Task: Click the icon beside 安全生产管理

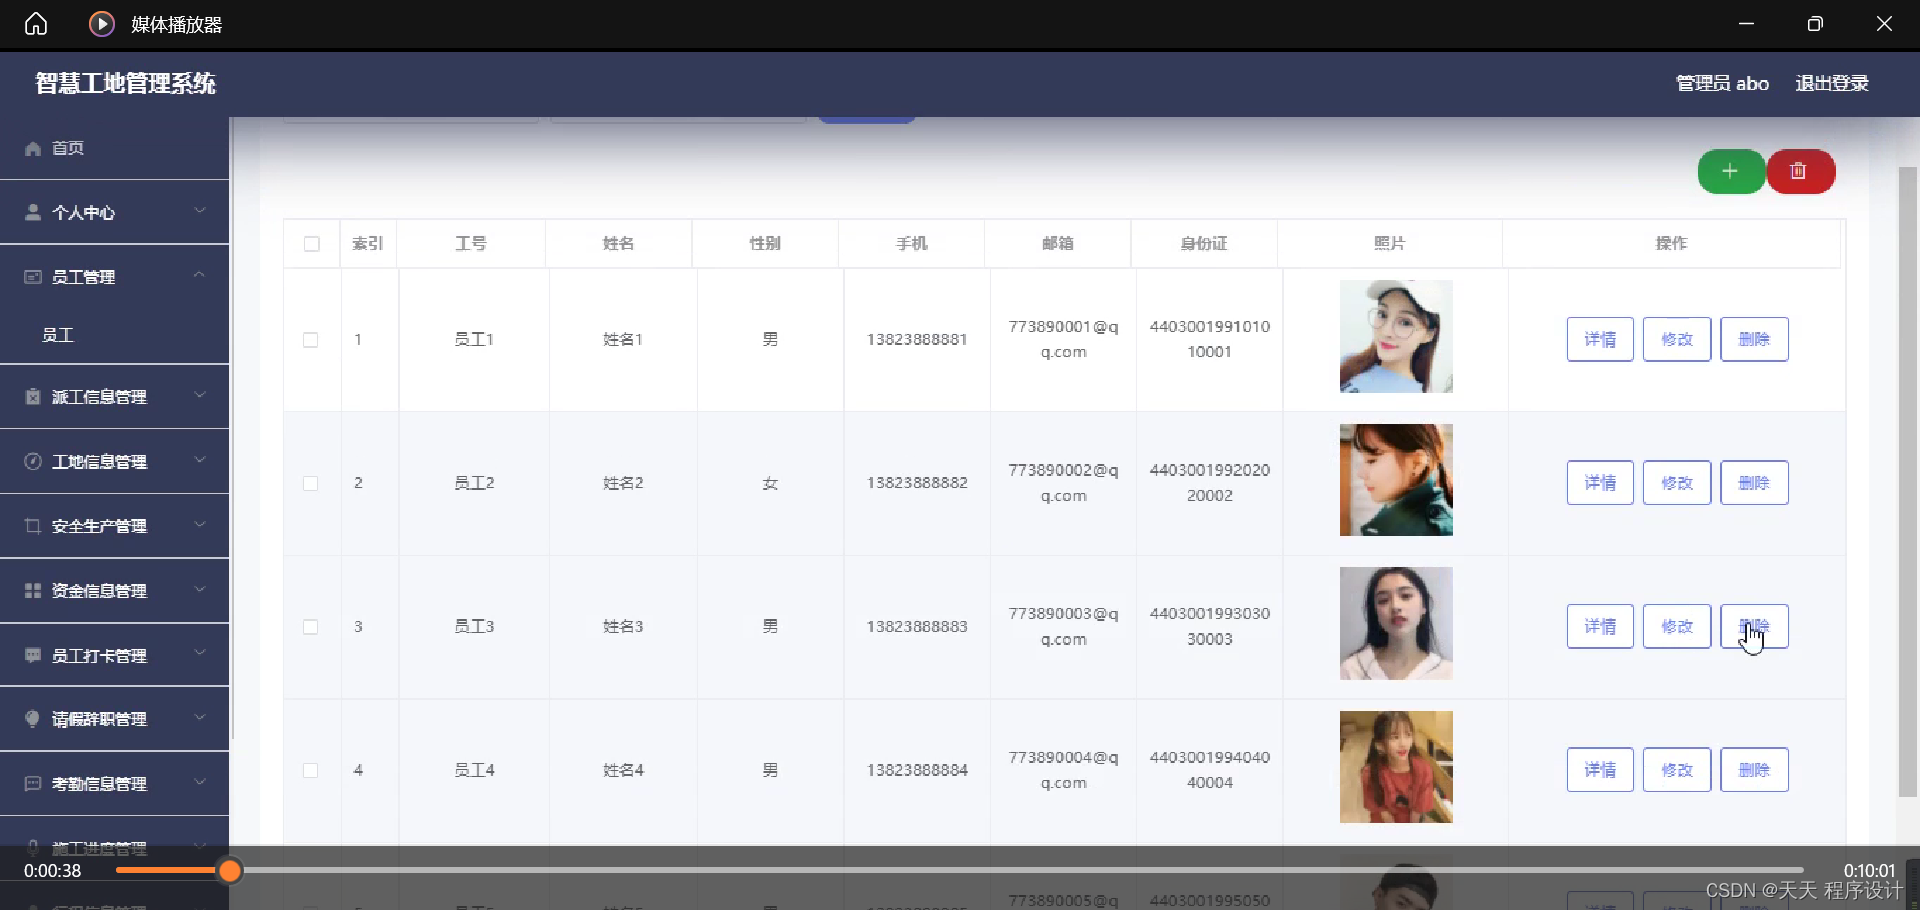Action: pos(33,525)
